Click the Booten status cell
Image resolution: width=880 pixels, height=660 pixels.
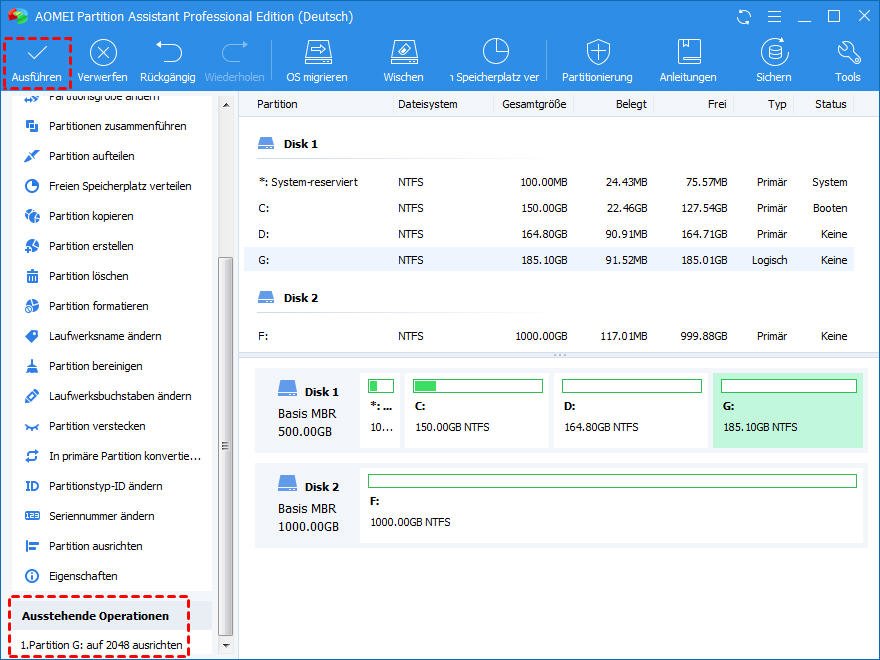click(x=830, y=208)
